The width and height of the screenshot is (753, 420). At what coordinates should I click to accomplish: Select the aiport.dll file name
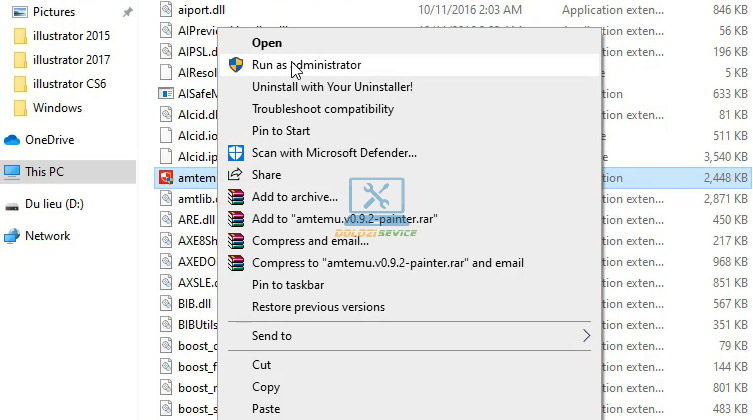coord(201,10)
